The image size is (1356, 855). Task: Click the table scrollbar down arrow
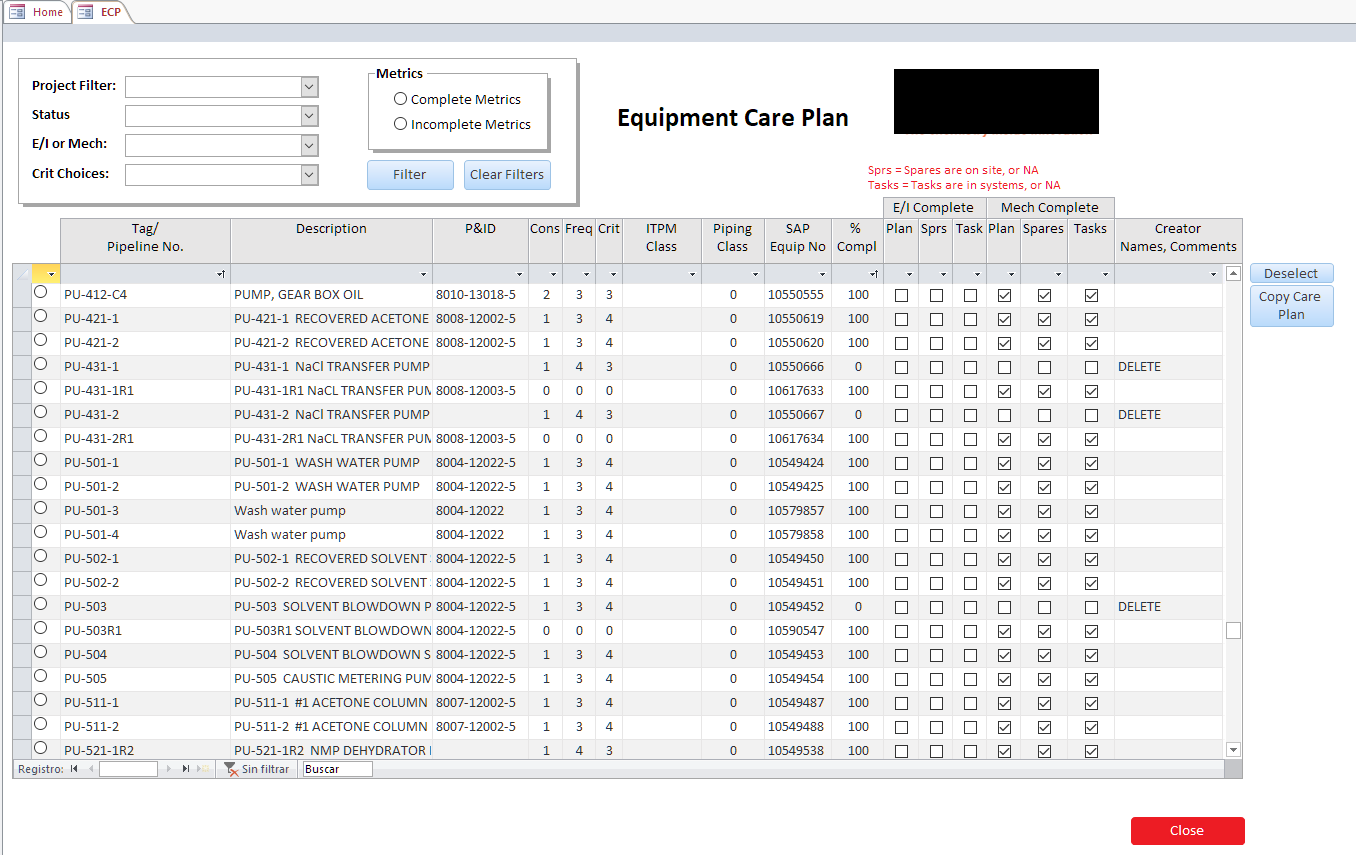(1233, 750)
